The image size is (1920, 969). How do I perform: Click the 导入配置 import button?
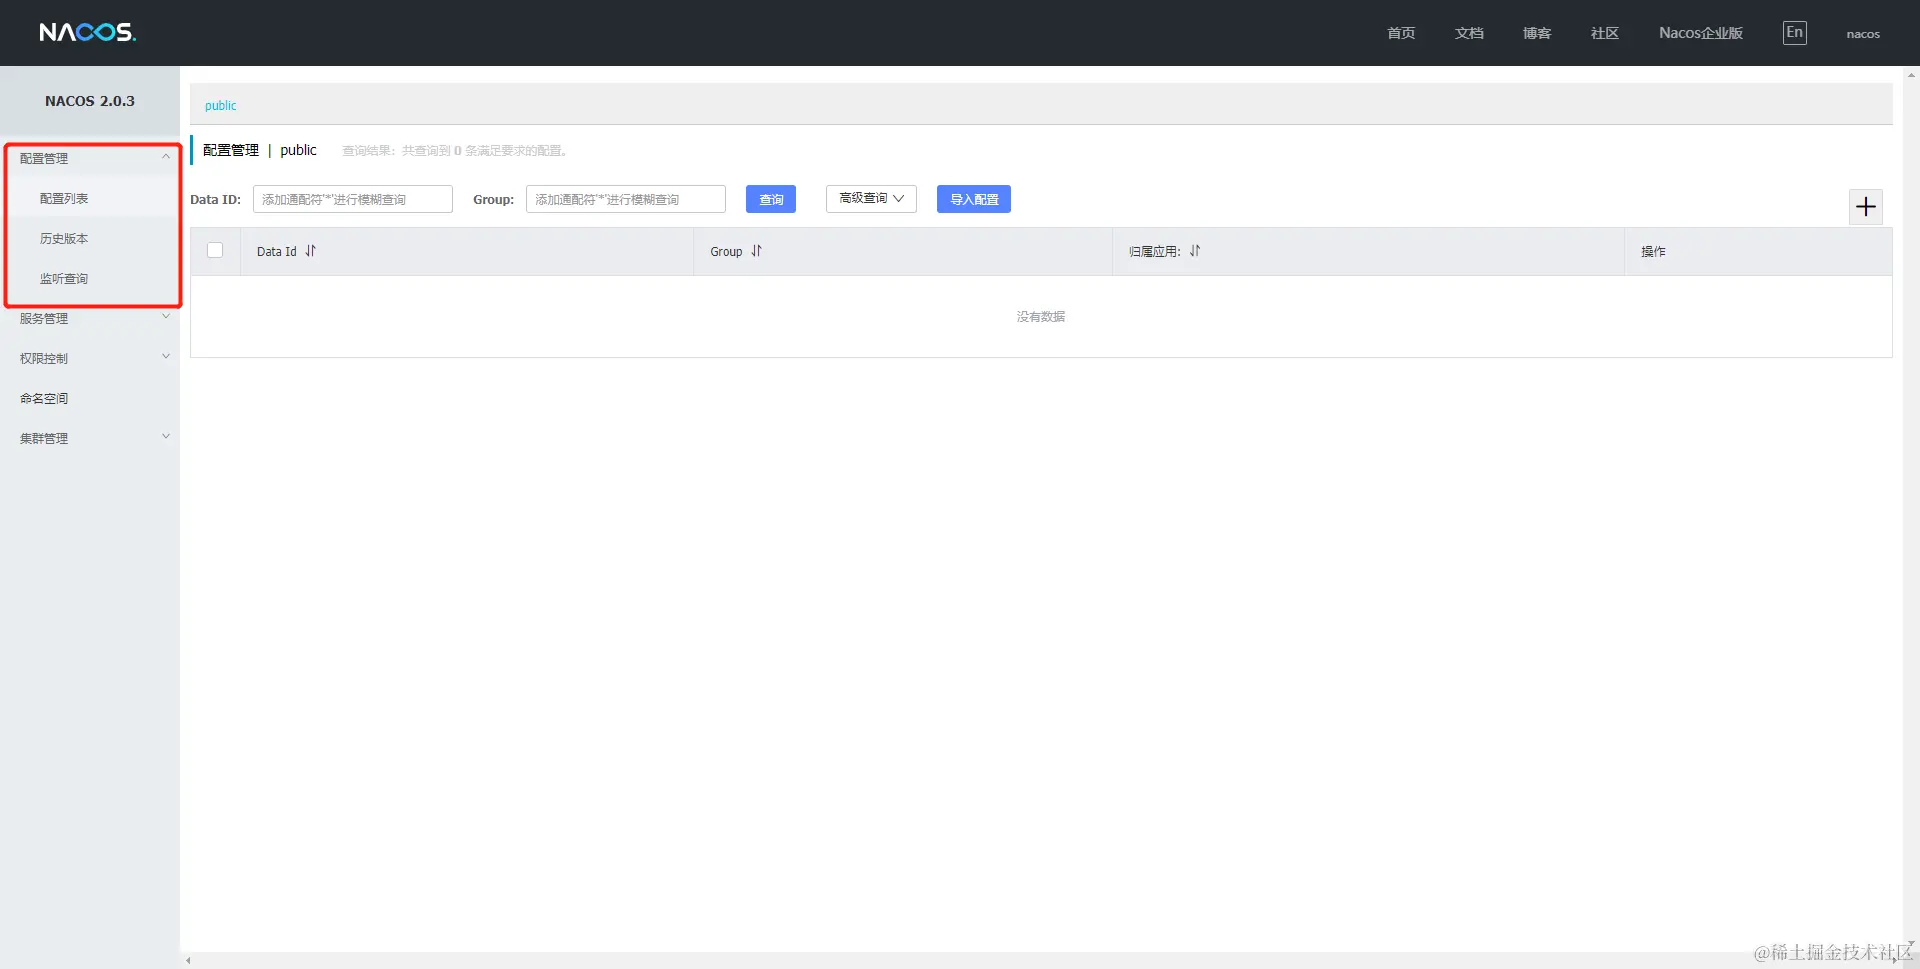tap(974, 199)
